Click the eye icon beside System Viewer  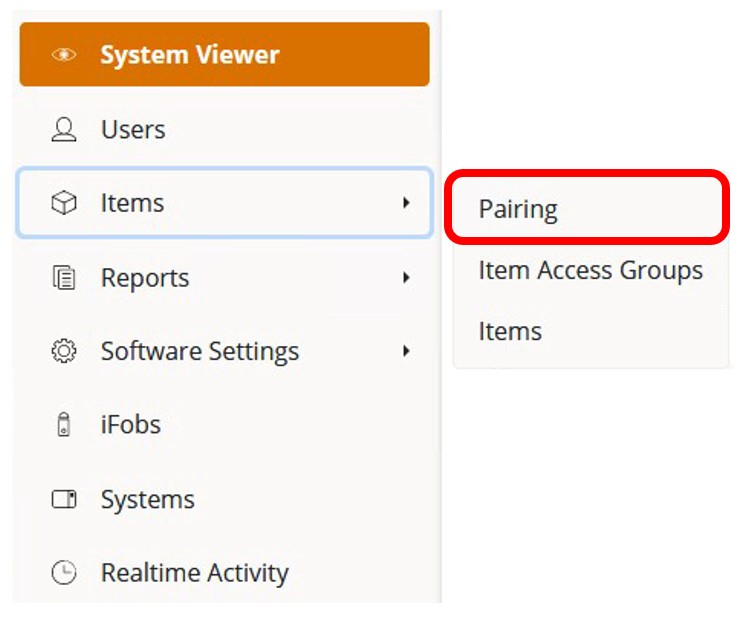click(64, 55)
